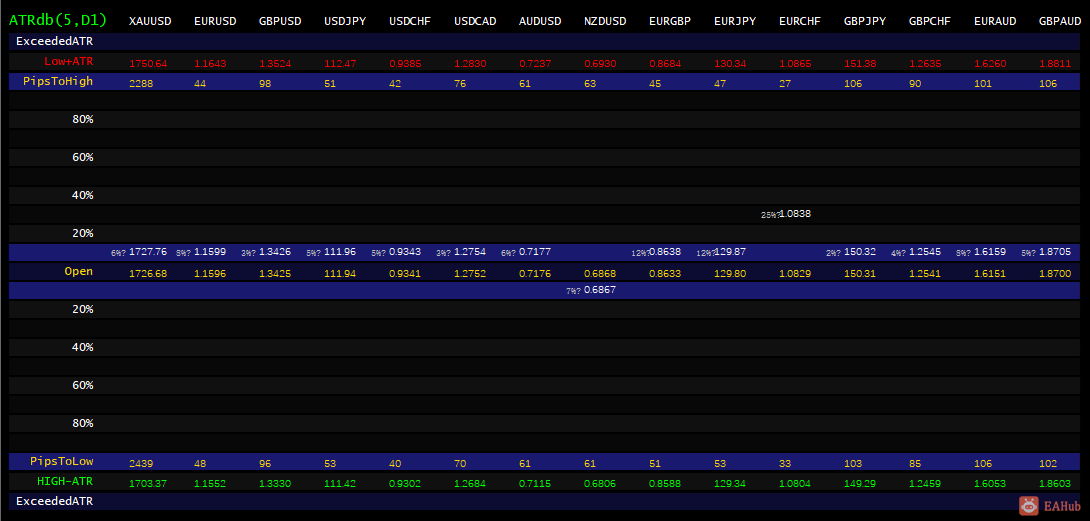
Task: Select NZDUSD Open value 0.6868
Action: click(x=600, y=274)
